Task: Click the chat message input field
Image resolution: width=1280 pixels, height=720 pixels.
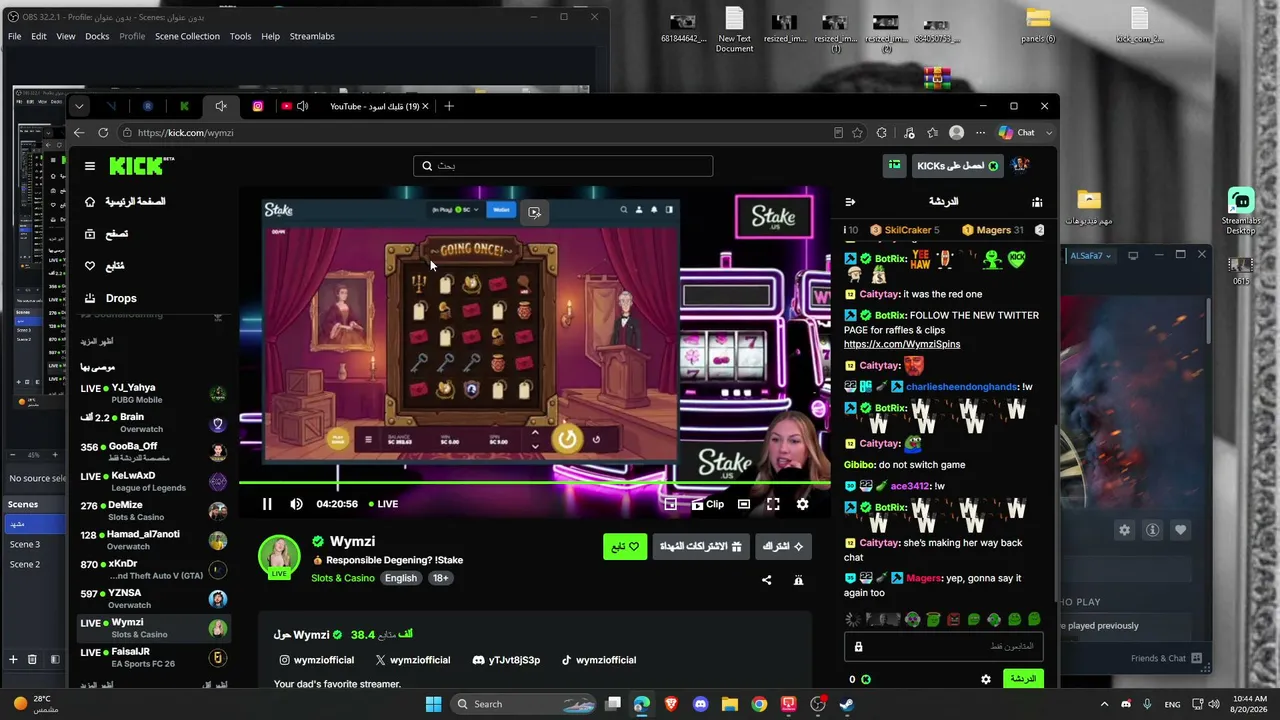Action: pos(944,647)
